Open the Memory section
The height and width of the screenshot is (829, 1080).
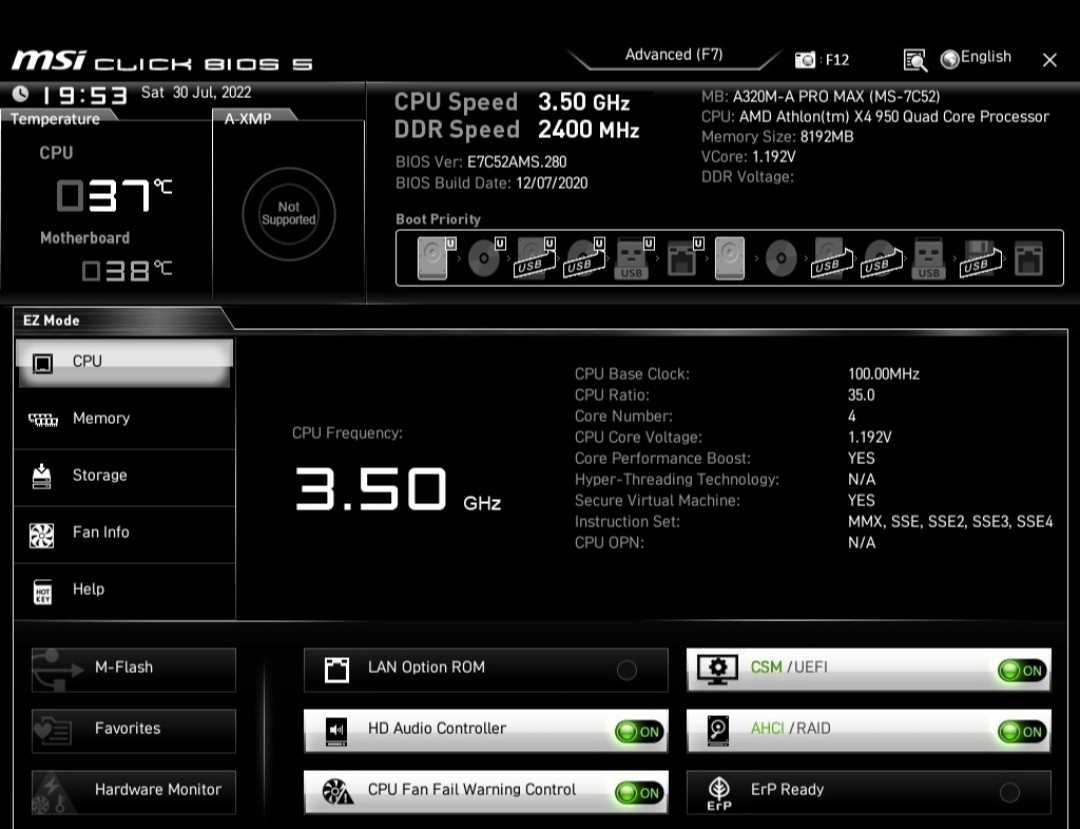[125, 419]
